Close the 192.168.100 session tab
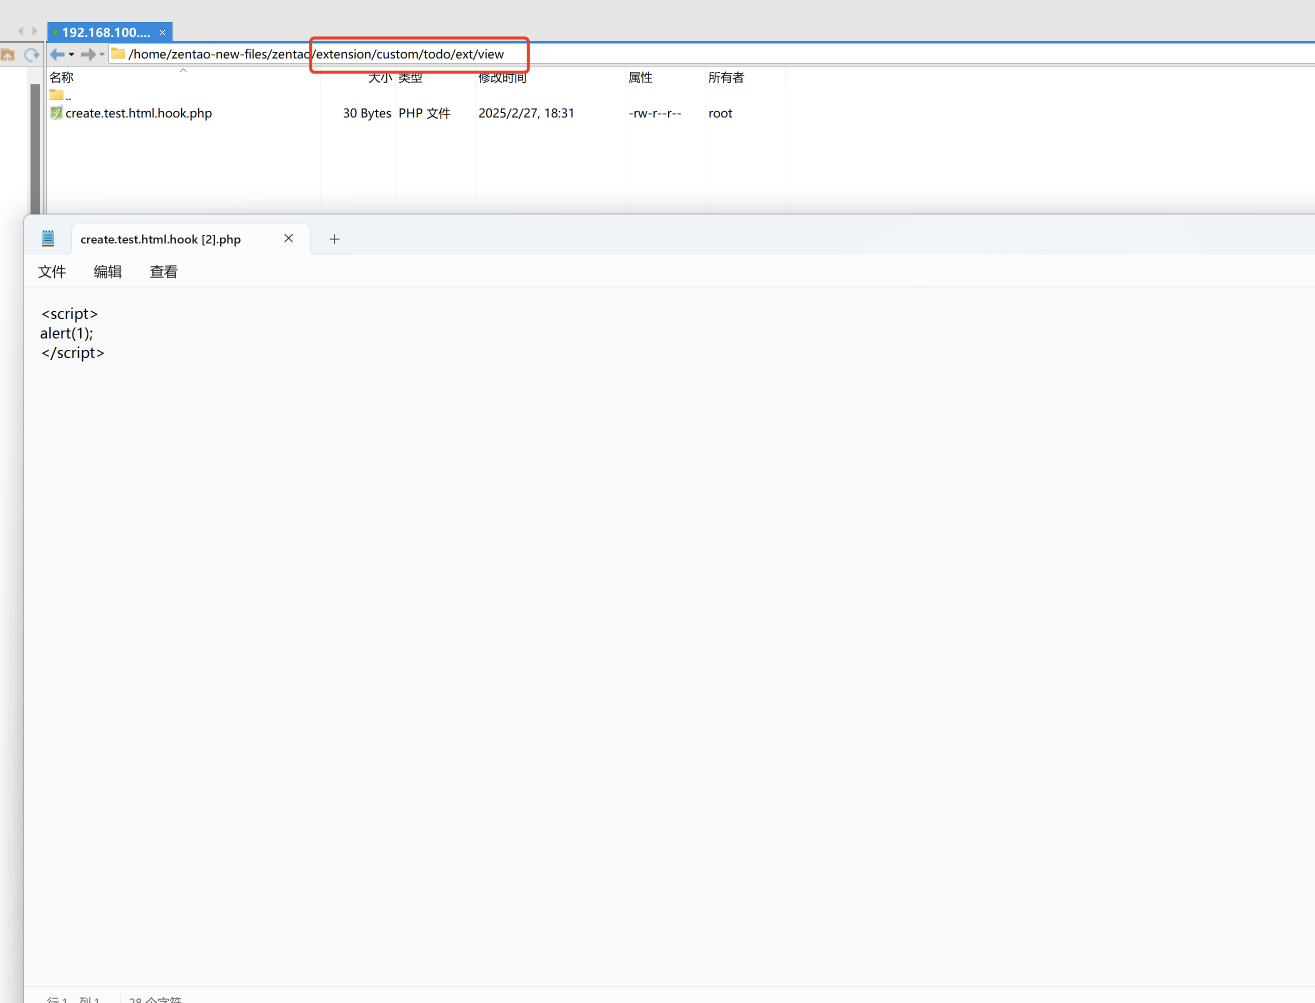The height and width of the screenshot is (1003, 1315). 163,32
